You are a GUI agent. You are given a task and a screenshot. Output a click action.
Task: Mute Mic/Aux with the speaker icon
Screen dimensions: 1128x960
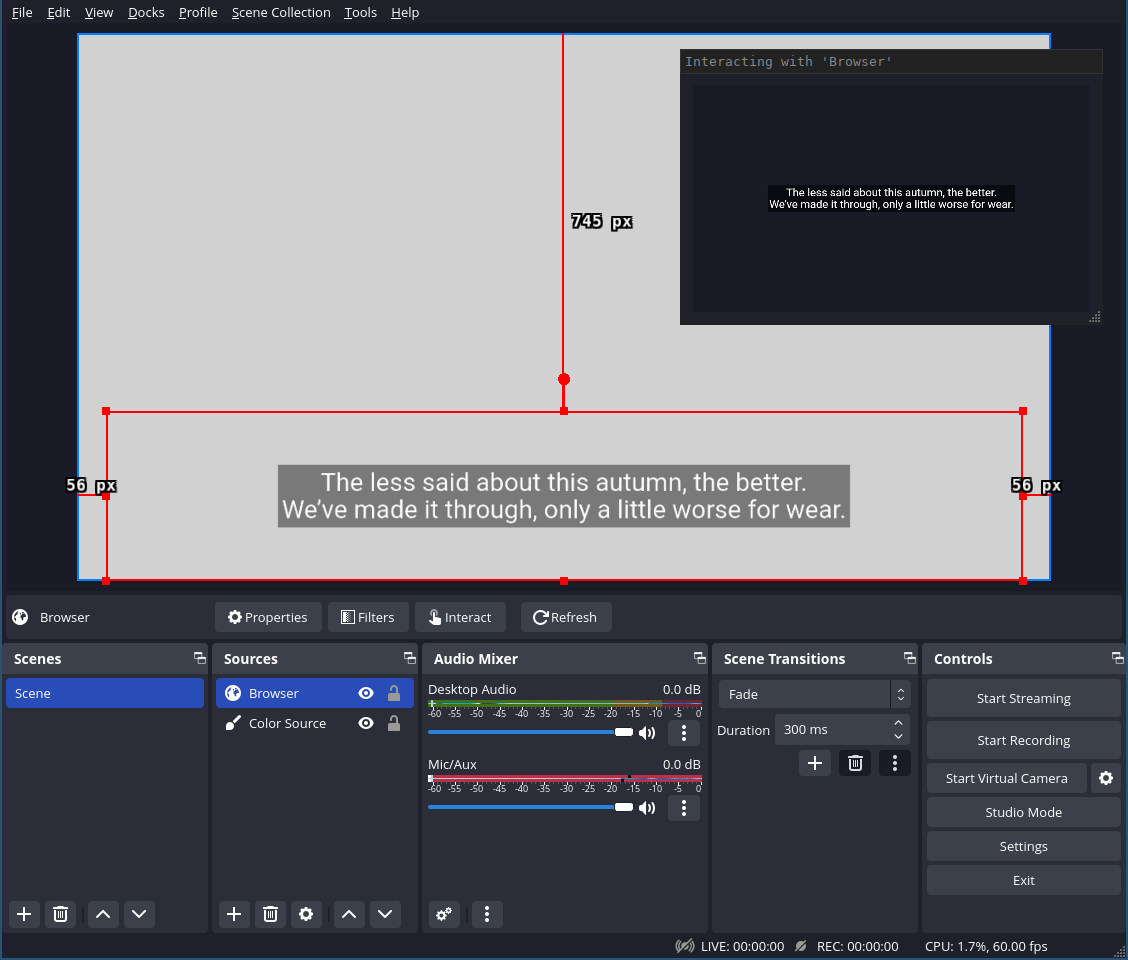[x=647, y=807]
